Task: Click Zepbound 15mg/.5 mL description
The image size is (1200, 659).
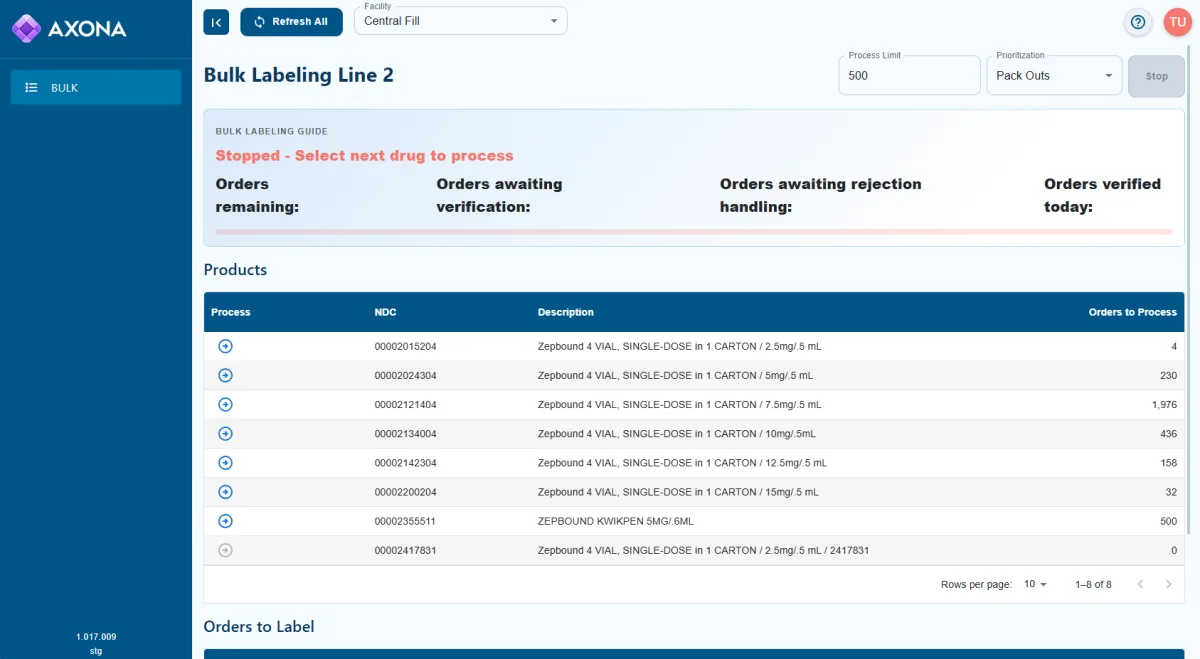Action: click(678, 492)
